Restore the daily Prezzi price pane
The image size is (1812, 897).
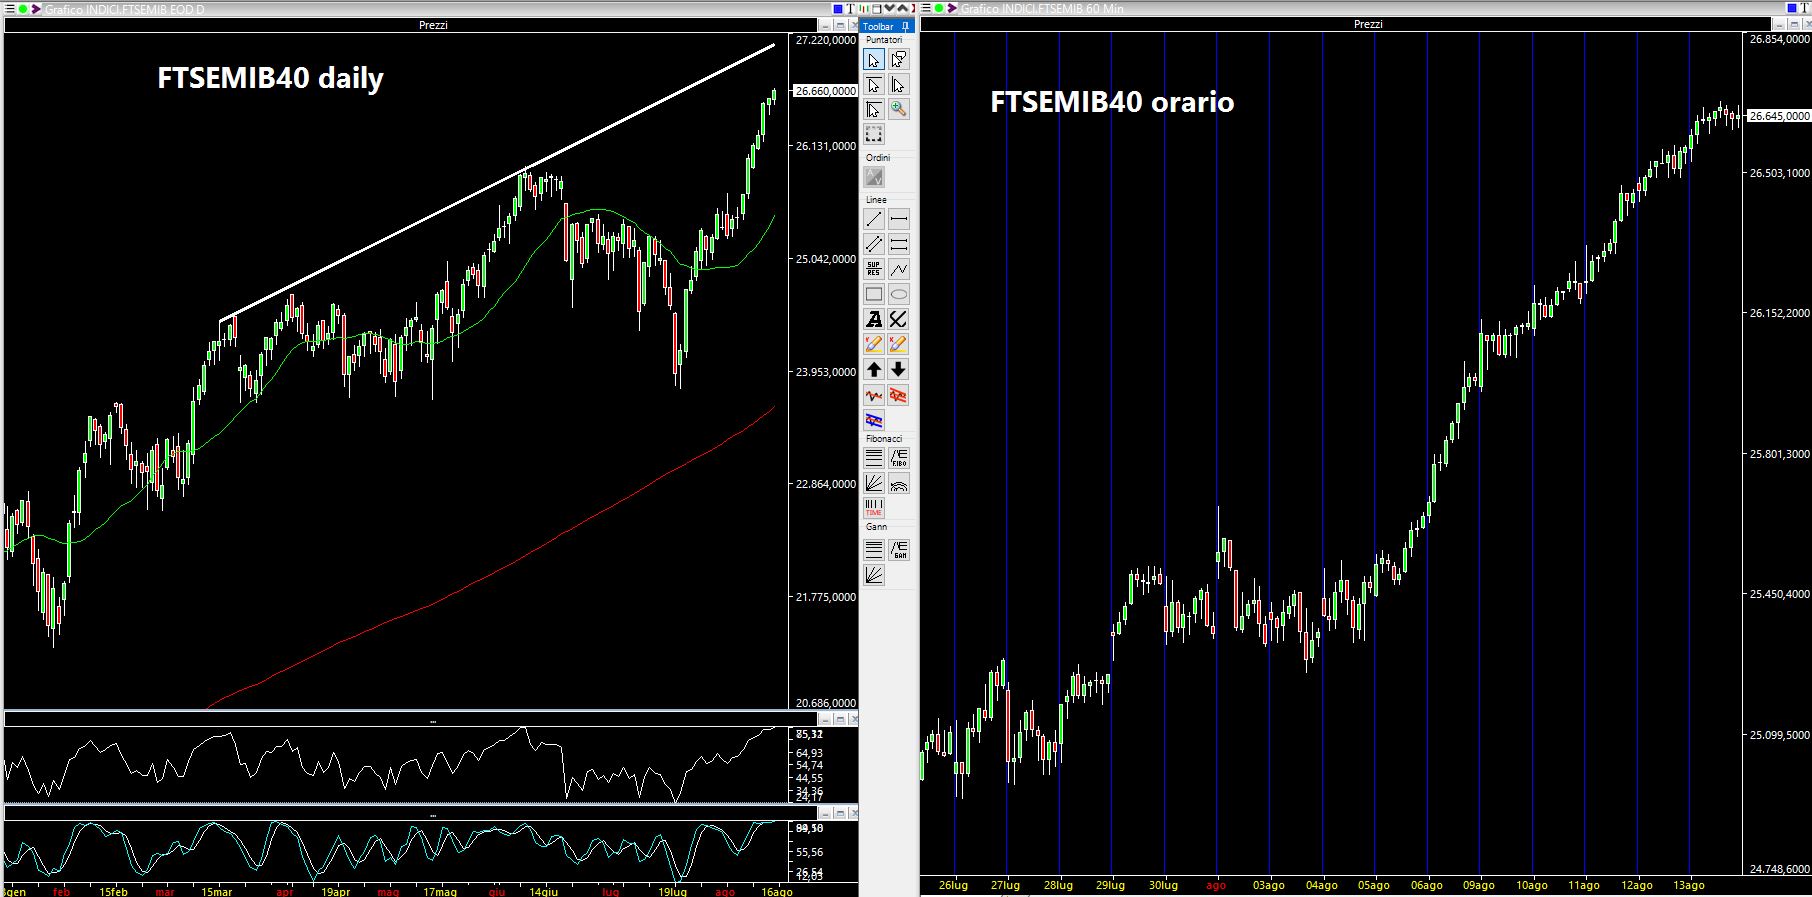(840, 25)
